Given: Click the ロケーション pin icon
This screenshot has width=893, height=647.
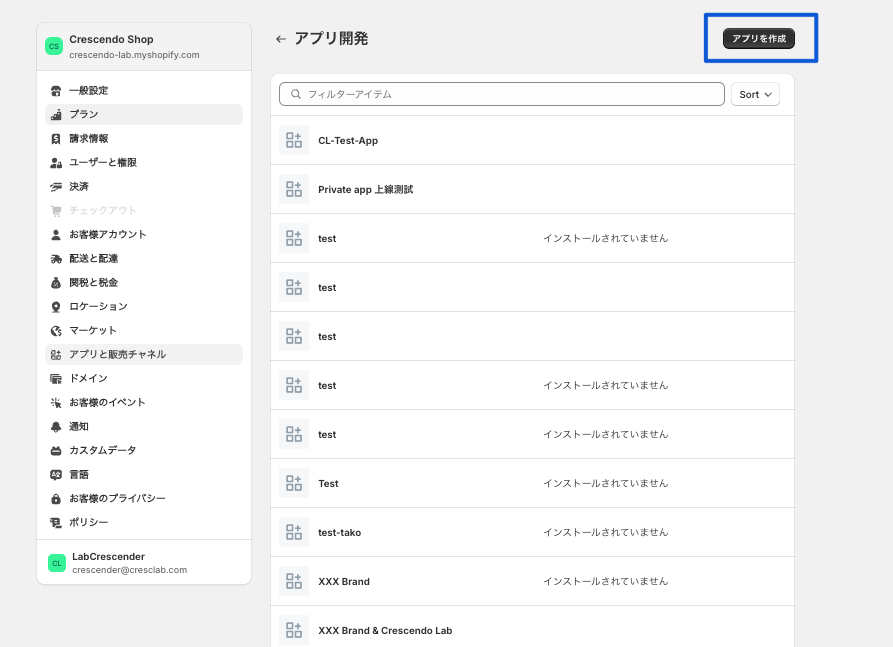Looking at the screenshot, I should [56, 307].
